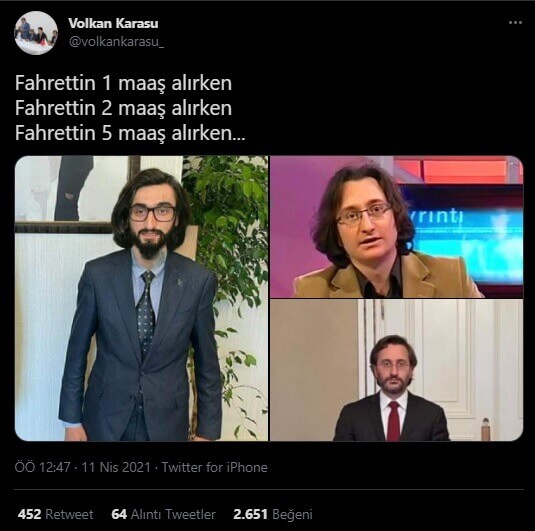535x531 pixels.
Task: Open the Twitter for iPhone source link
Action: click(214, 467)
